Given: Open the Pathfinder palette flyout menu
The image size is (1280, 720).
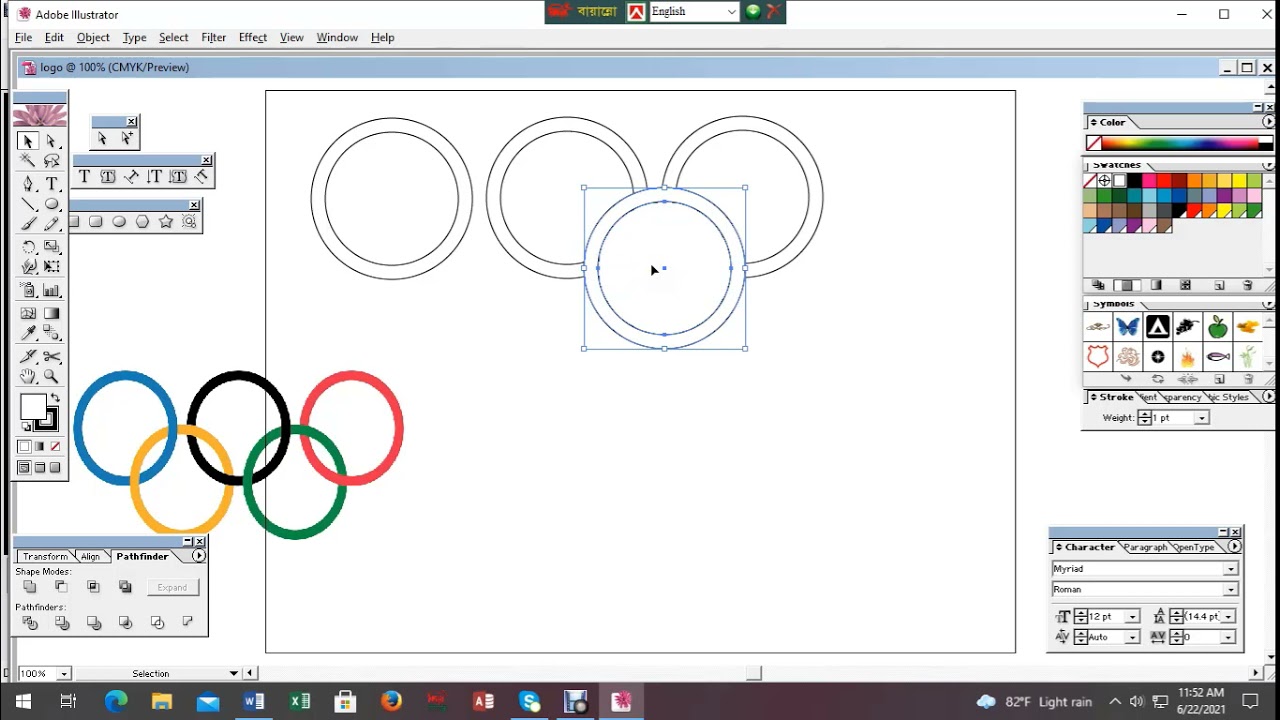Looking at the screenshot, I should click(199, 556).
